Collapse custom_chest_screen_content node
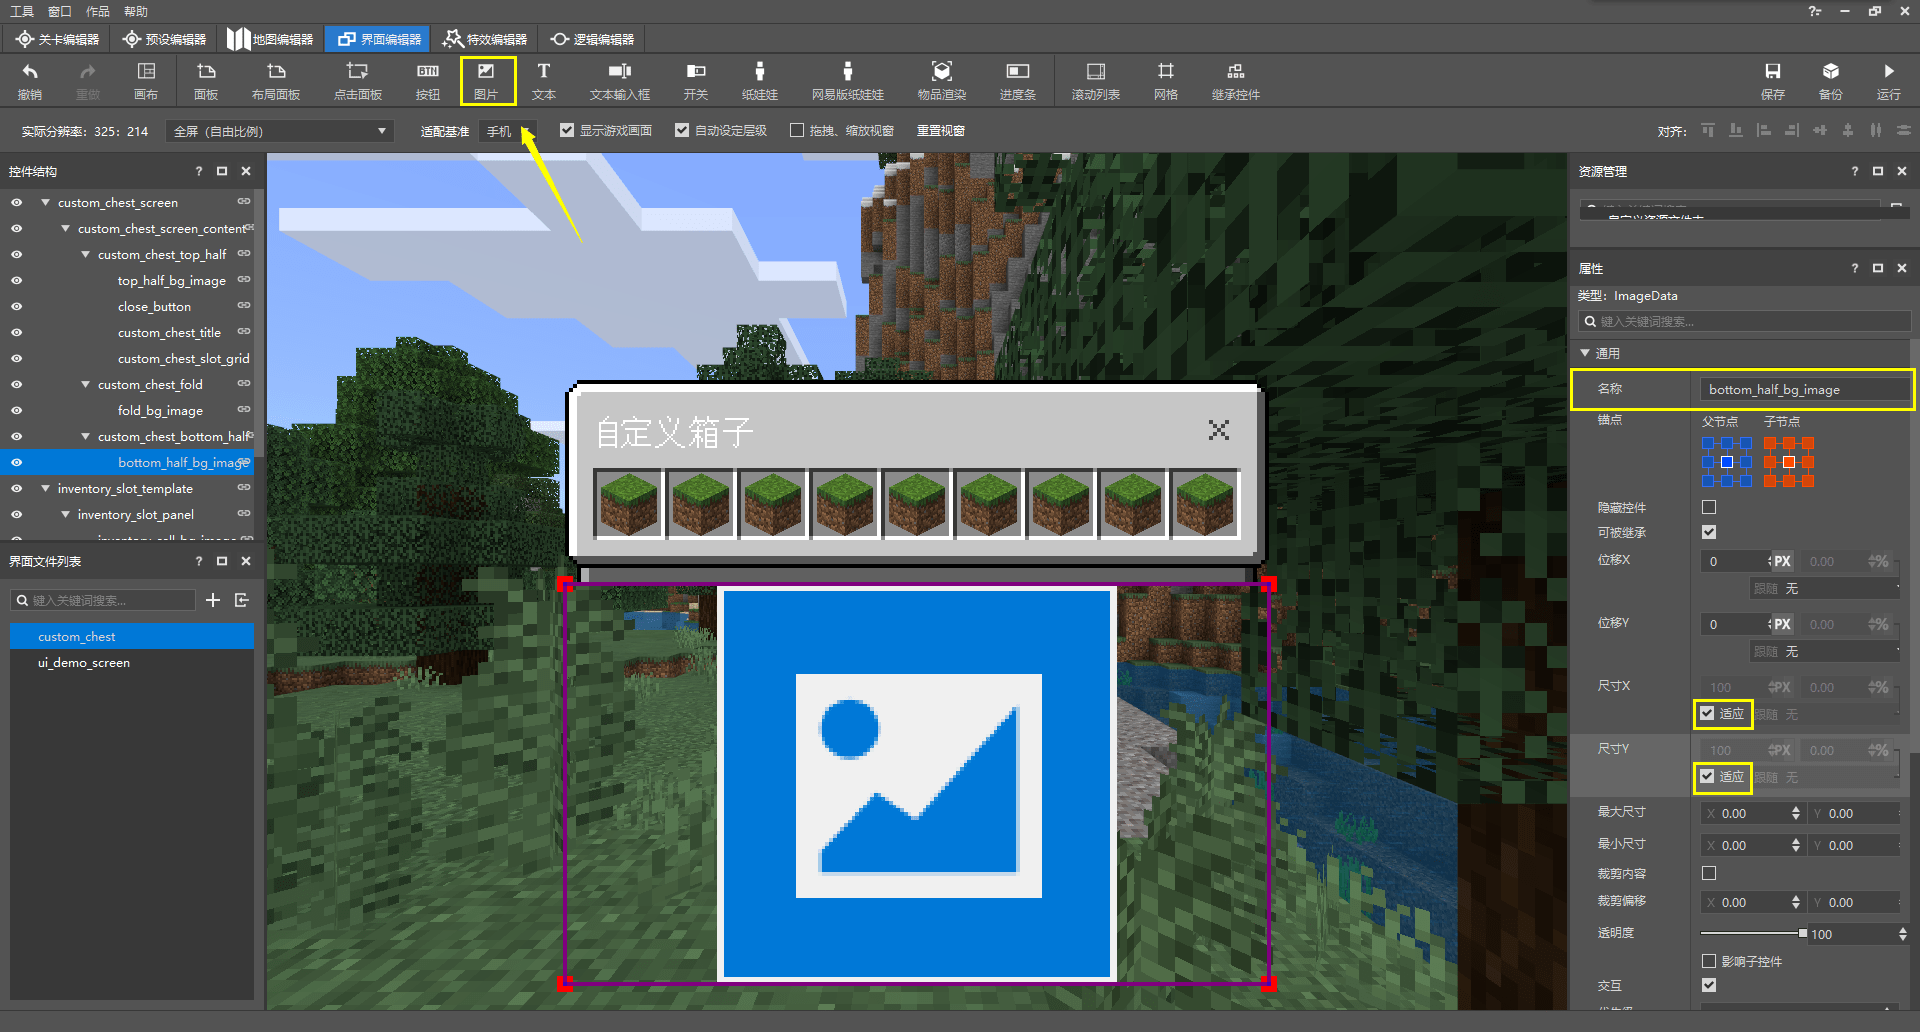 point(65,228)
